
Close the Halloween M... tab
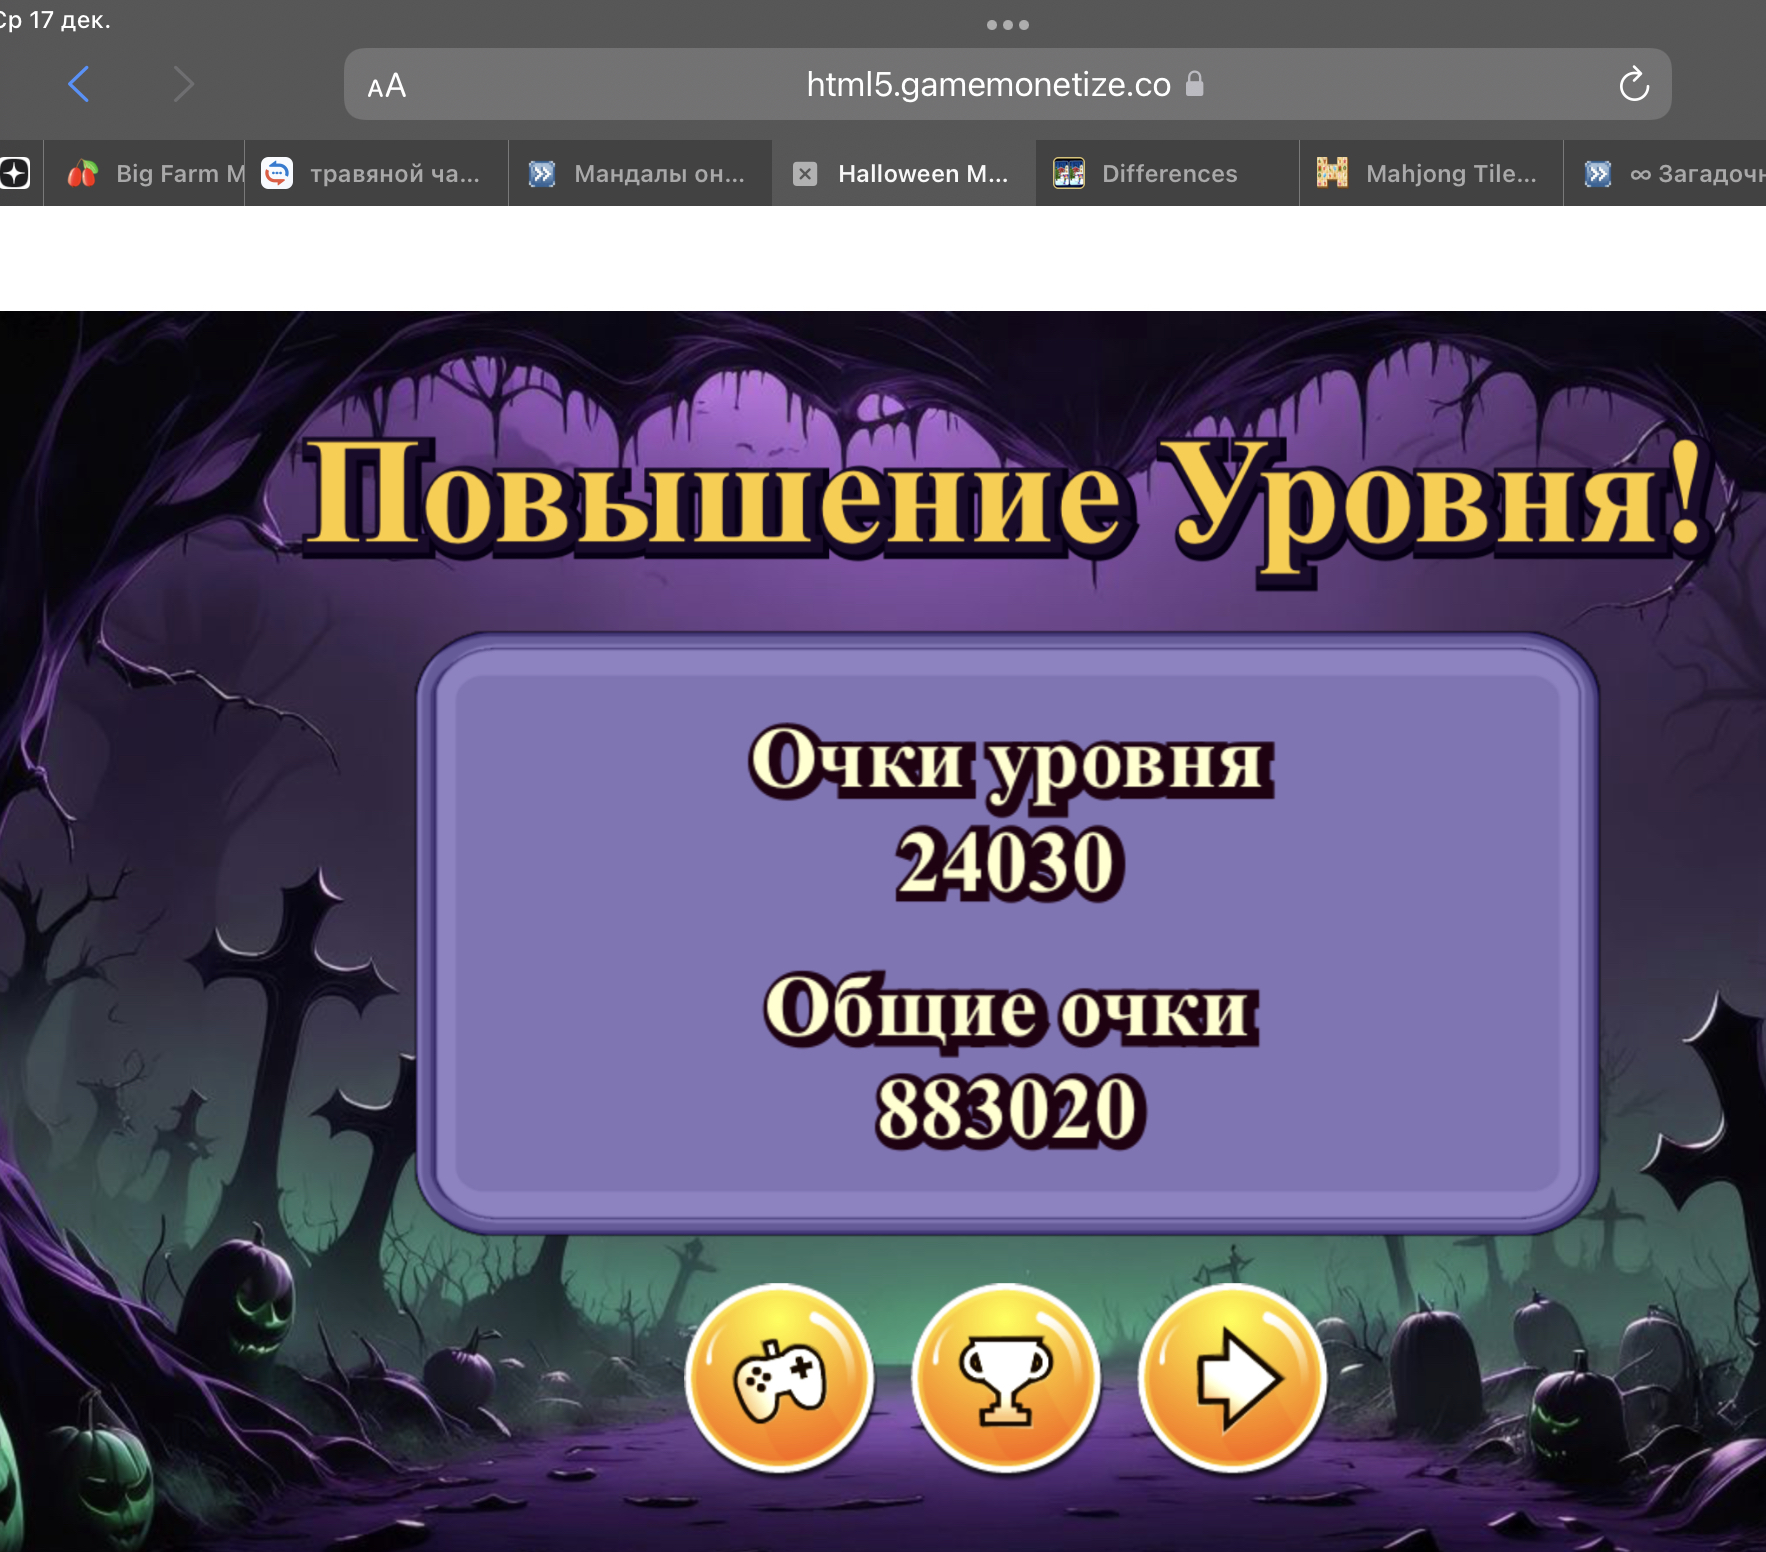pyautogui.click(x=805, y=174)
